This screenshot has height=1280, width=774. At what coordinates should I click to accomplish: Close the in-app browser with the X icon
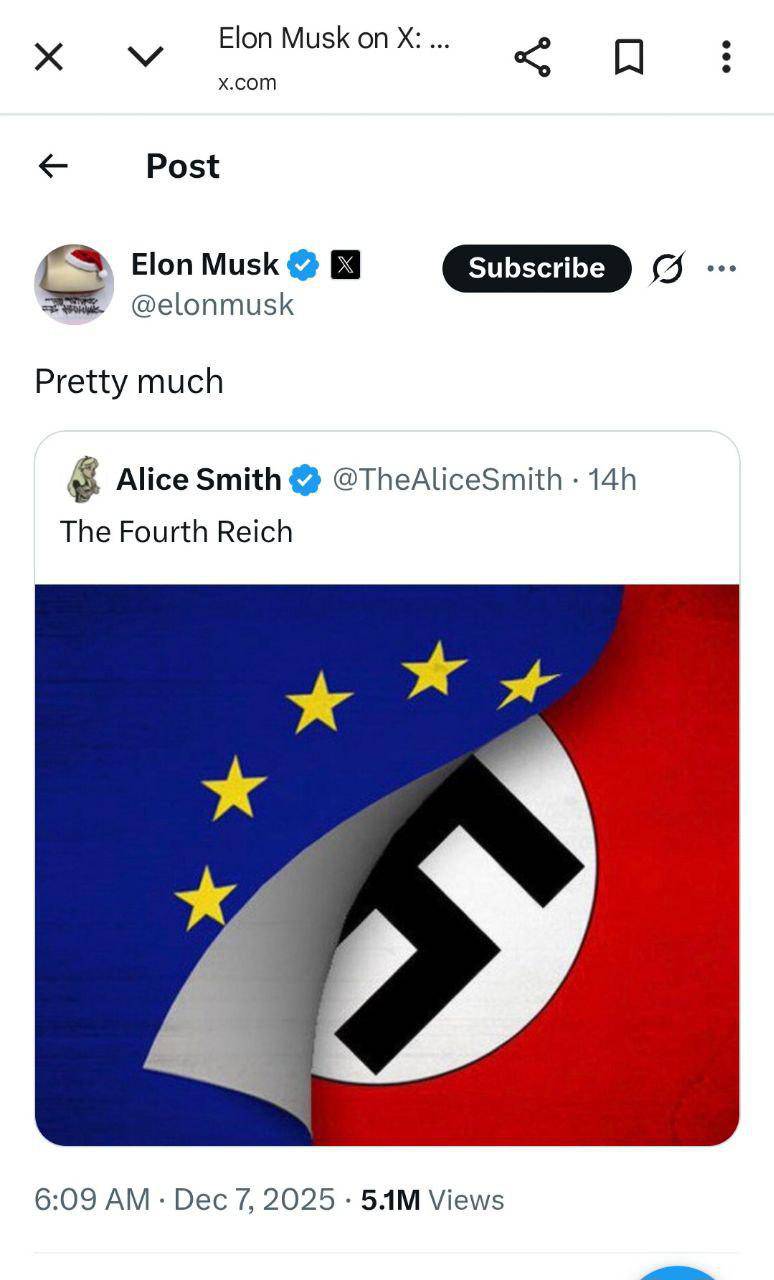pyautogui.click(x=48, y=57)
